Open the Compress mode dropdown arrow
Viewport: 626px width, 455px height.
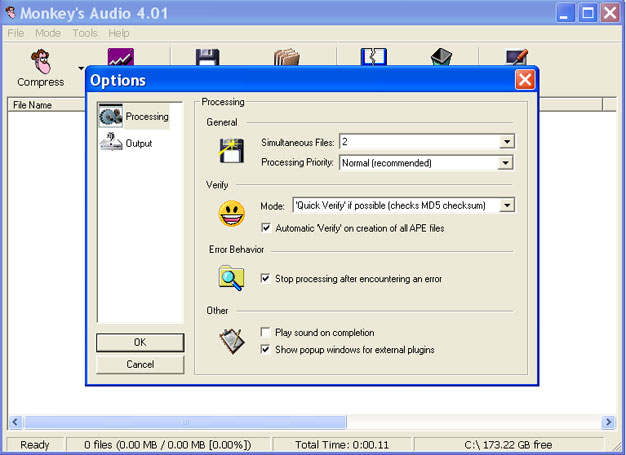(x=81, y=68)
